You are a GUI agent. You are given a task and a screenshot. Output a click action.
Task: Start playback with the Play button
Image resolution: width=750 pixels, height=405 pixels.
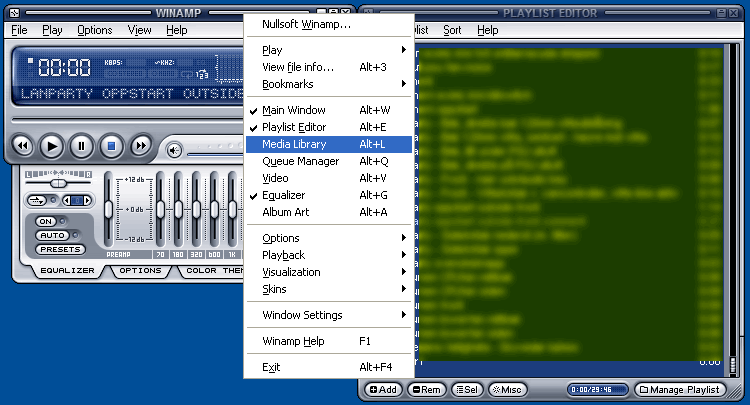point(52,145)
